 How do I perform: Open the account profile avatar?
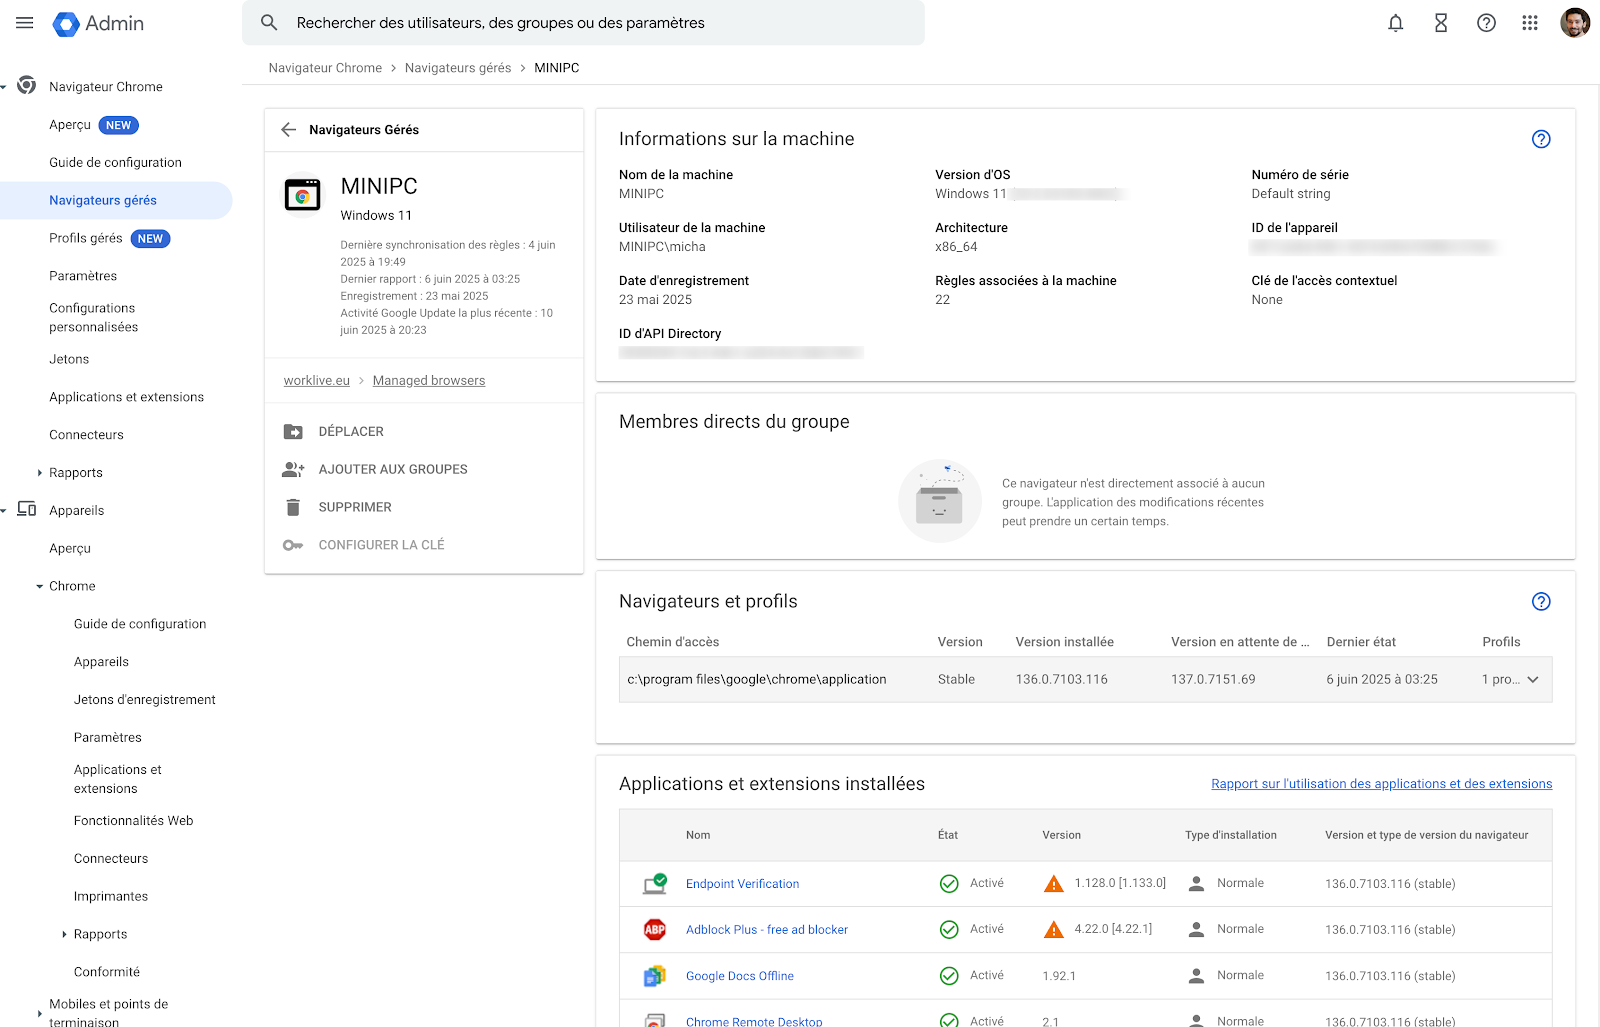(x=1575, y=23)
